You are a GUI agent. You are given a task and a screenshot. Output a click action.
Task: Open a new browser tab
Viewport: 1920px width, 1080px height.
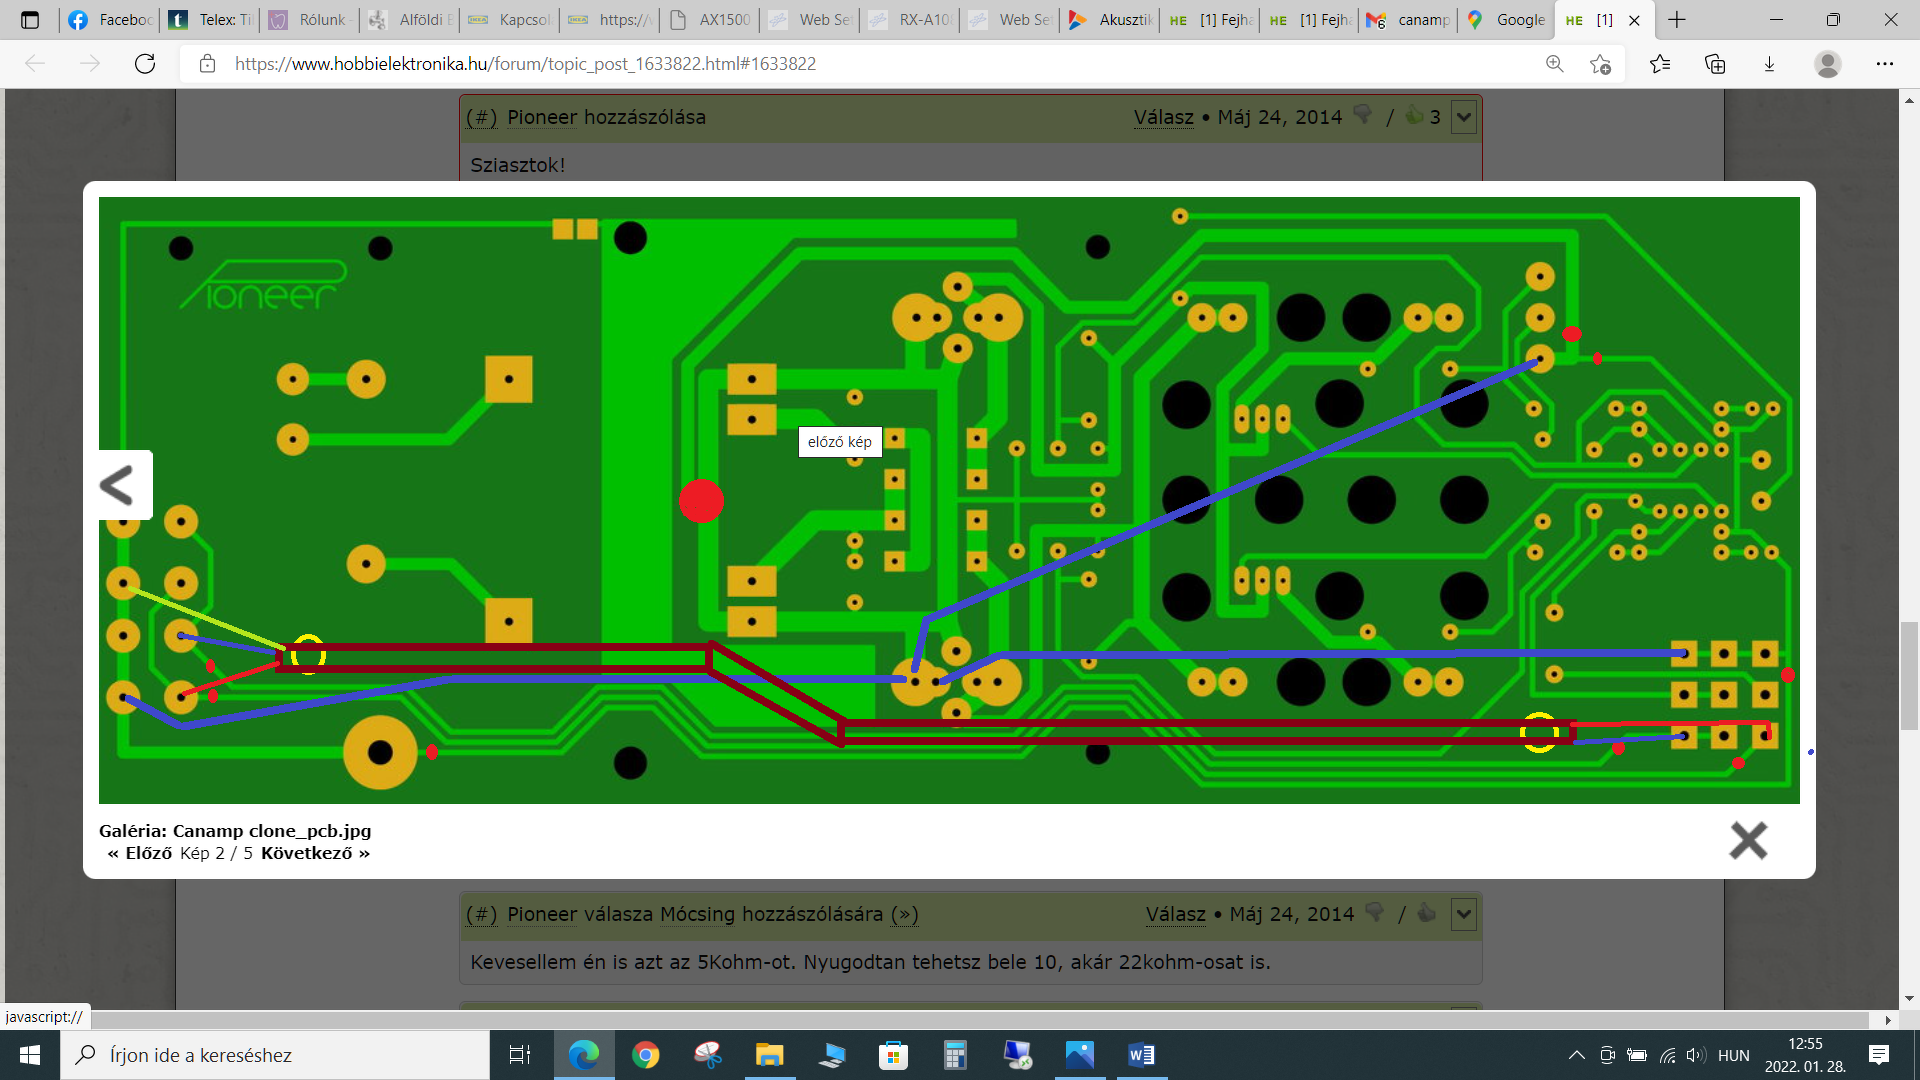pyautogui.click(x=1677, y=20)
